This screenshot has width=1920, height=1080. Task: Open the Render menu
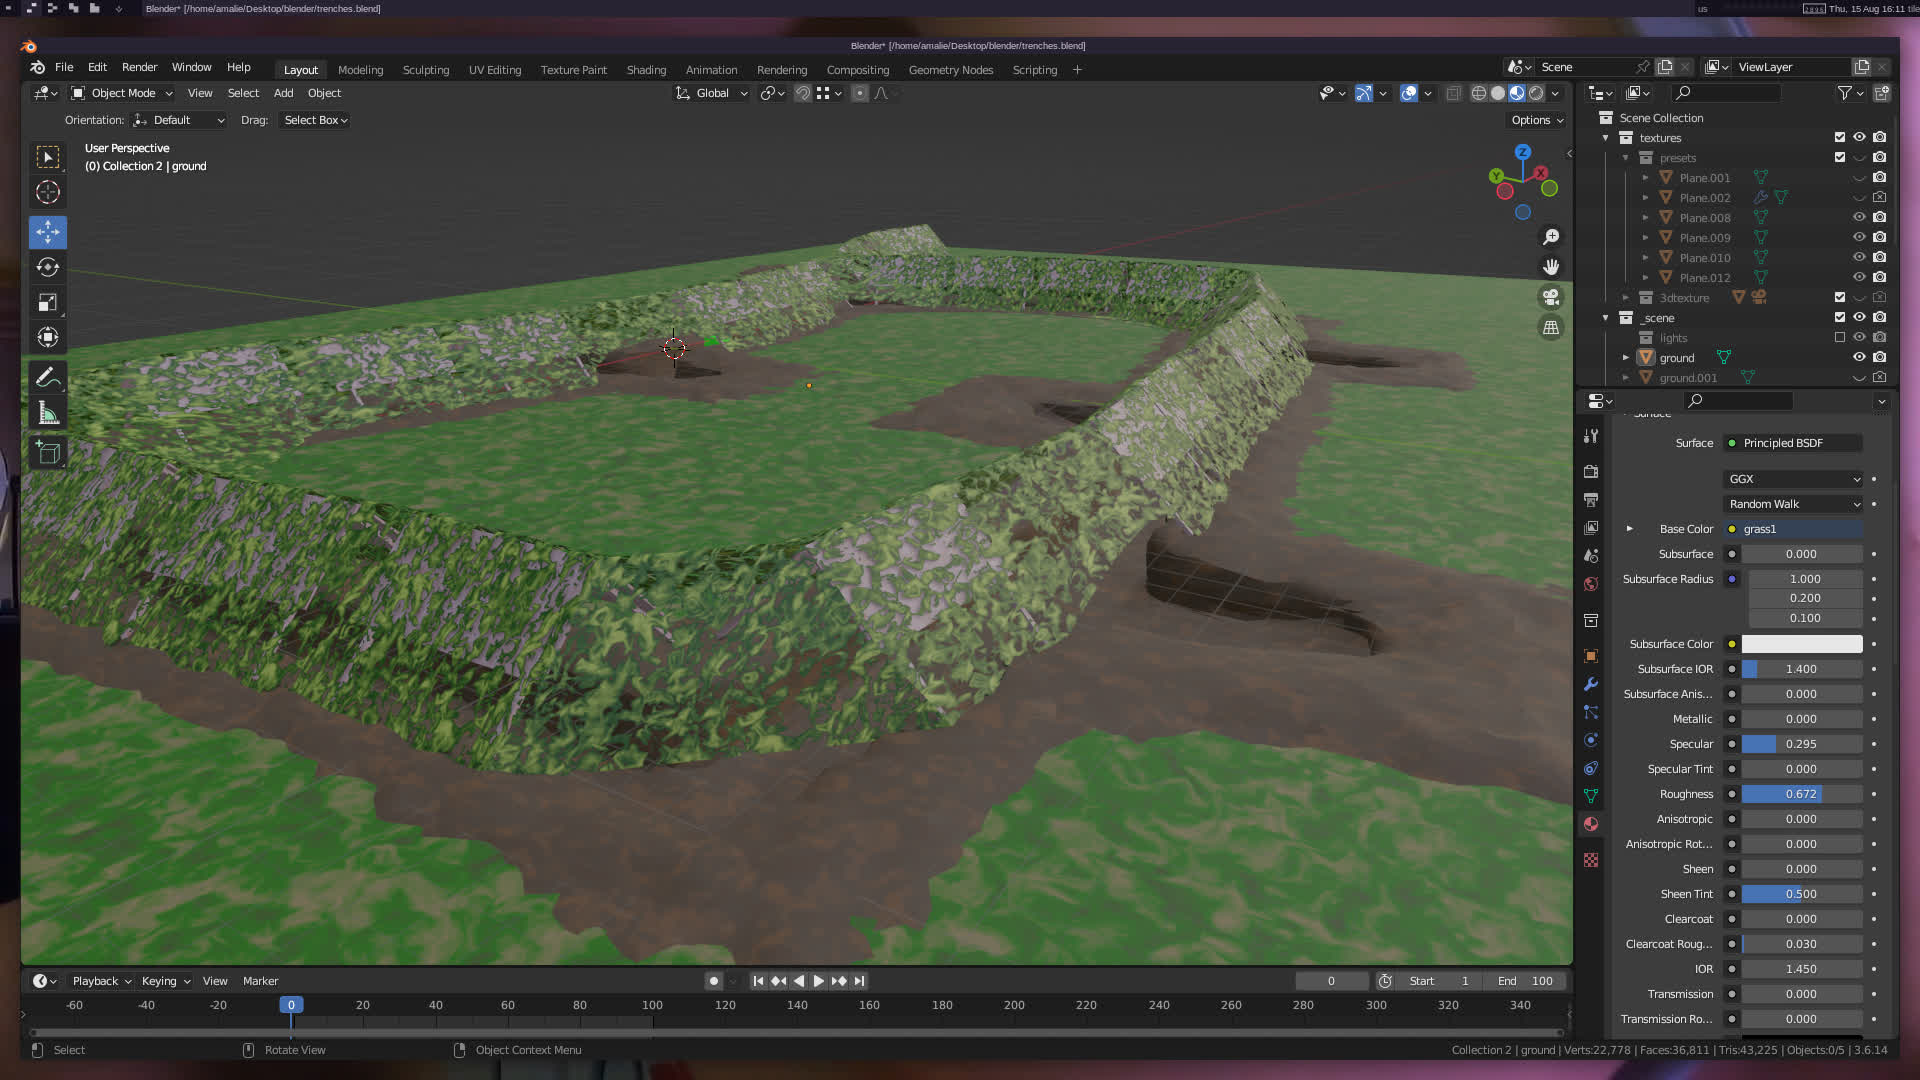[139, 67]
